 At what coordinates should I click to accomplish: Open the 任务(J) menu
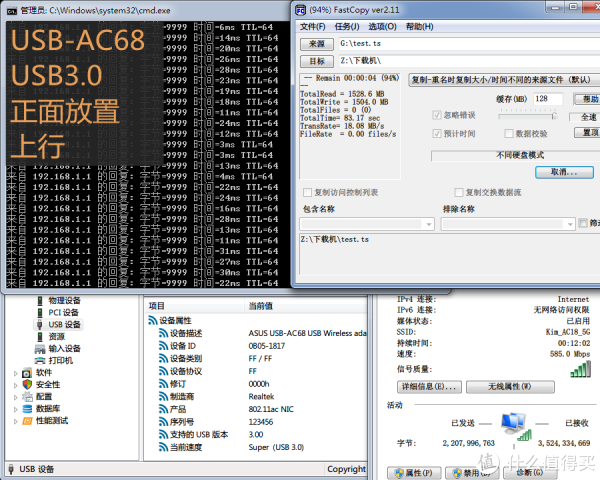pos(347,27)
